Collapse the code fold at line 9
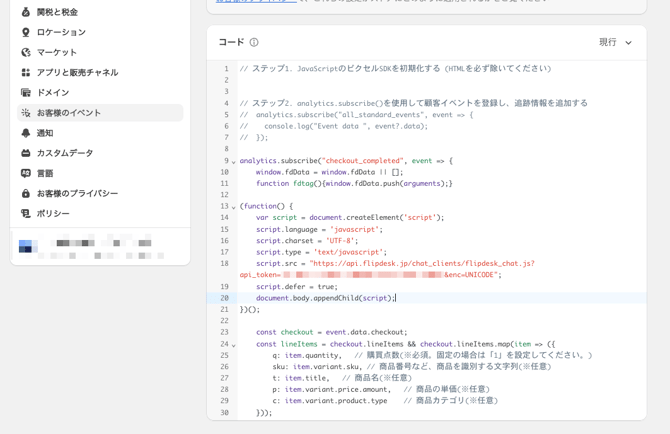The image size is (670, 434). [x=234, y=161]
